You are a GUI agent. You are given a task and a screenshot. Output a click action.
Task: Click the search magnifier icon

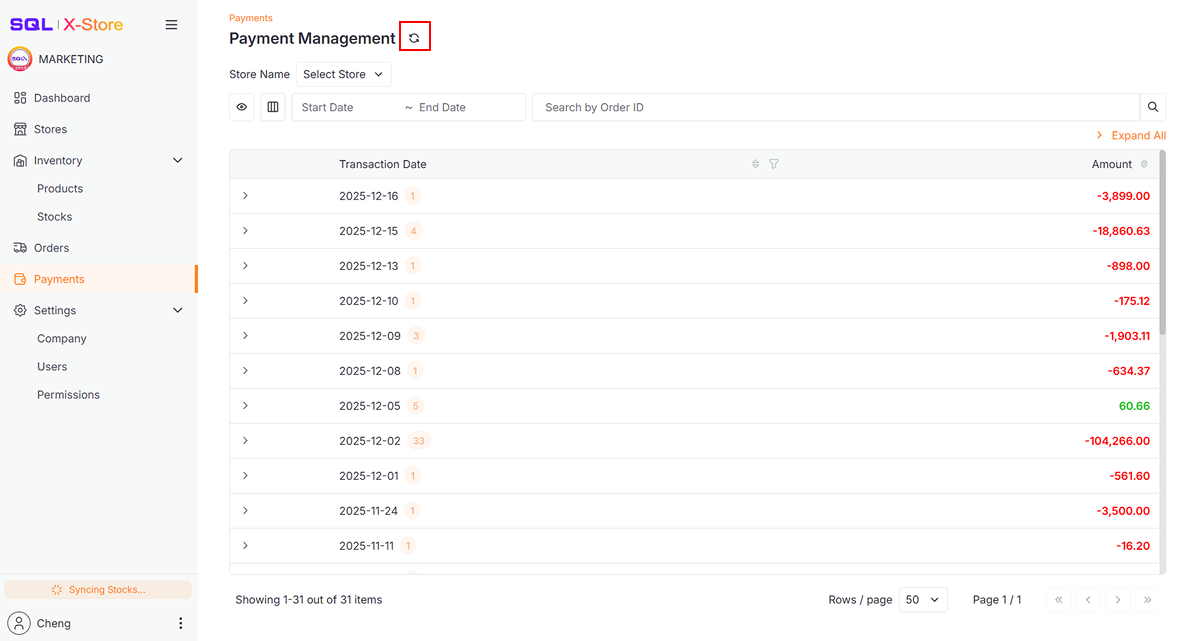[1153, 107]
